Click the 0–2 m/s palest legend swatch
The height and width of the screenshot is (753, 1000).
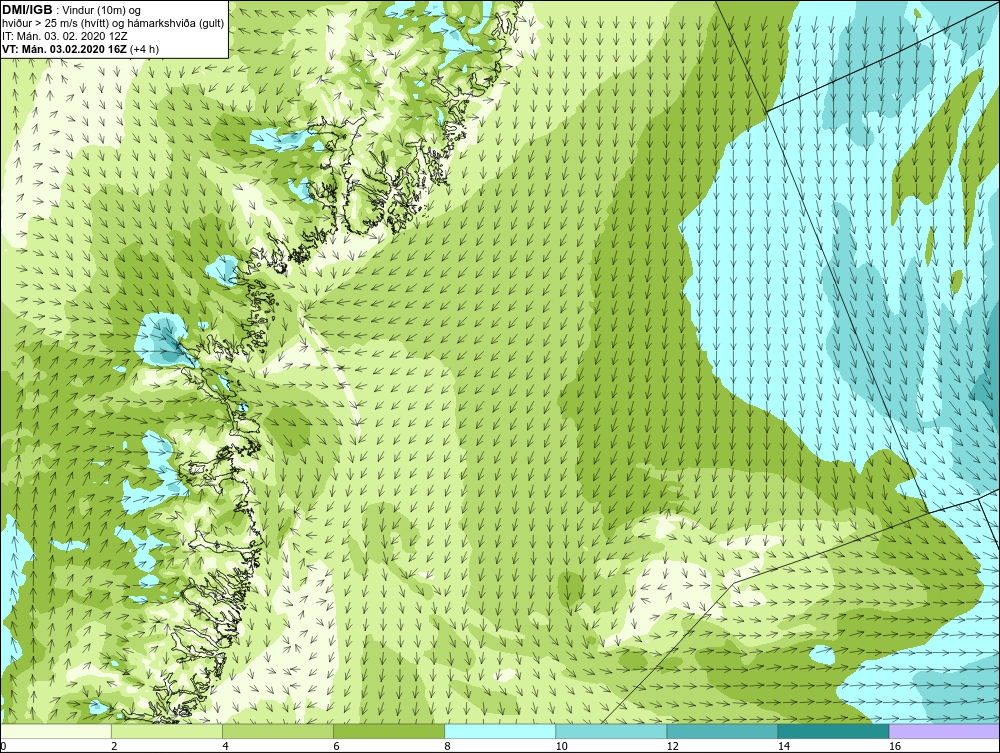[56, 731]
